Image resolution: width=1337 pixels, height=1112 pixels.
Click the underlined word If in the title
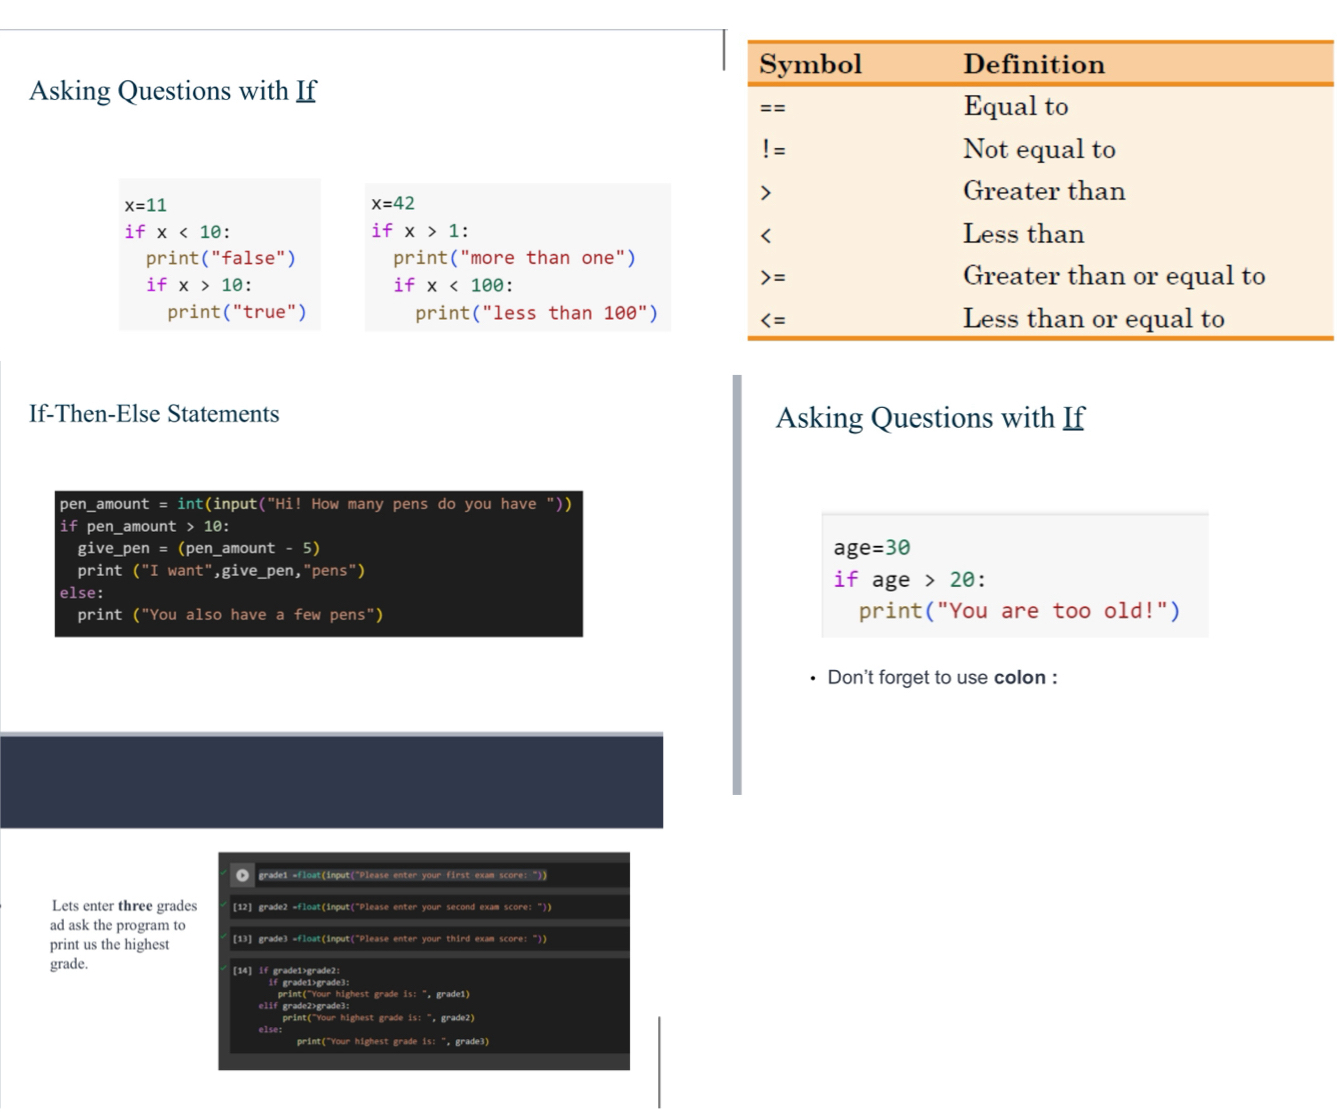point(306,90)
